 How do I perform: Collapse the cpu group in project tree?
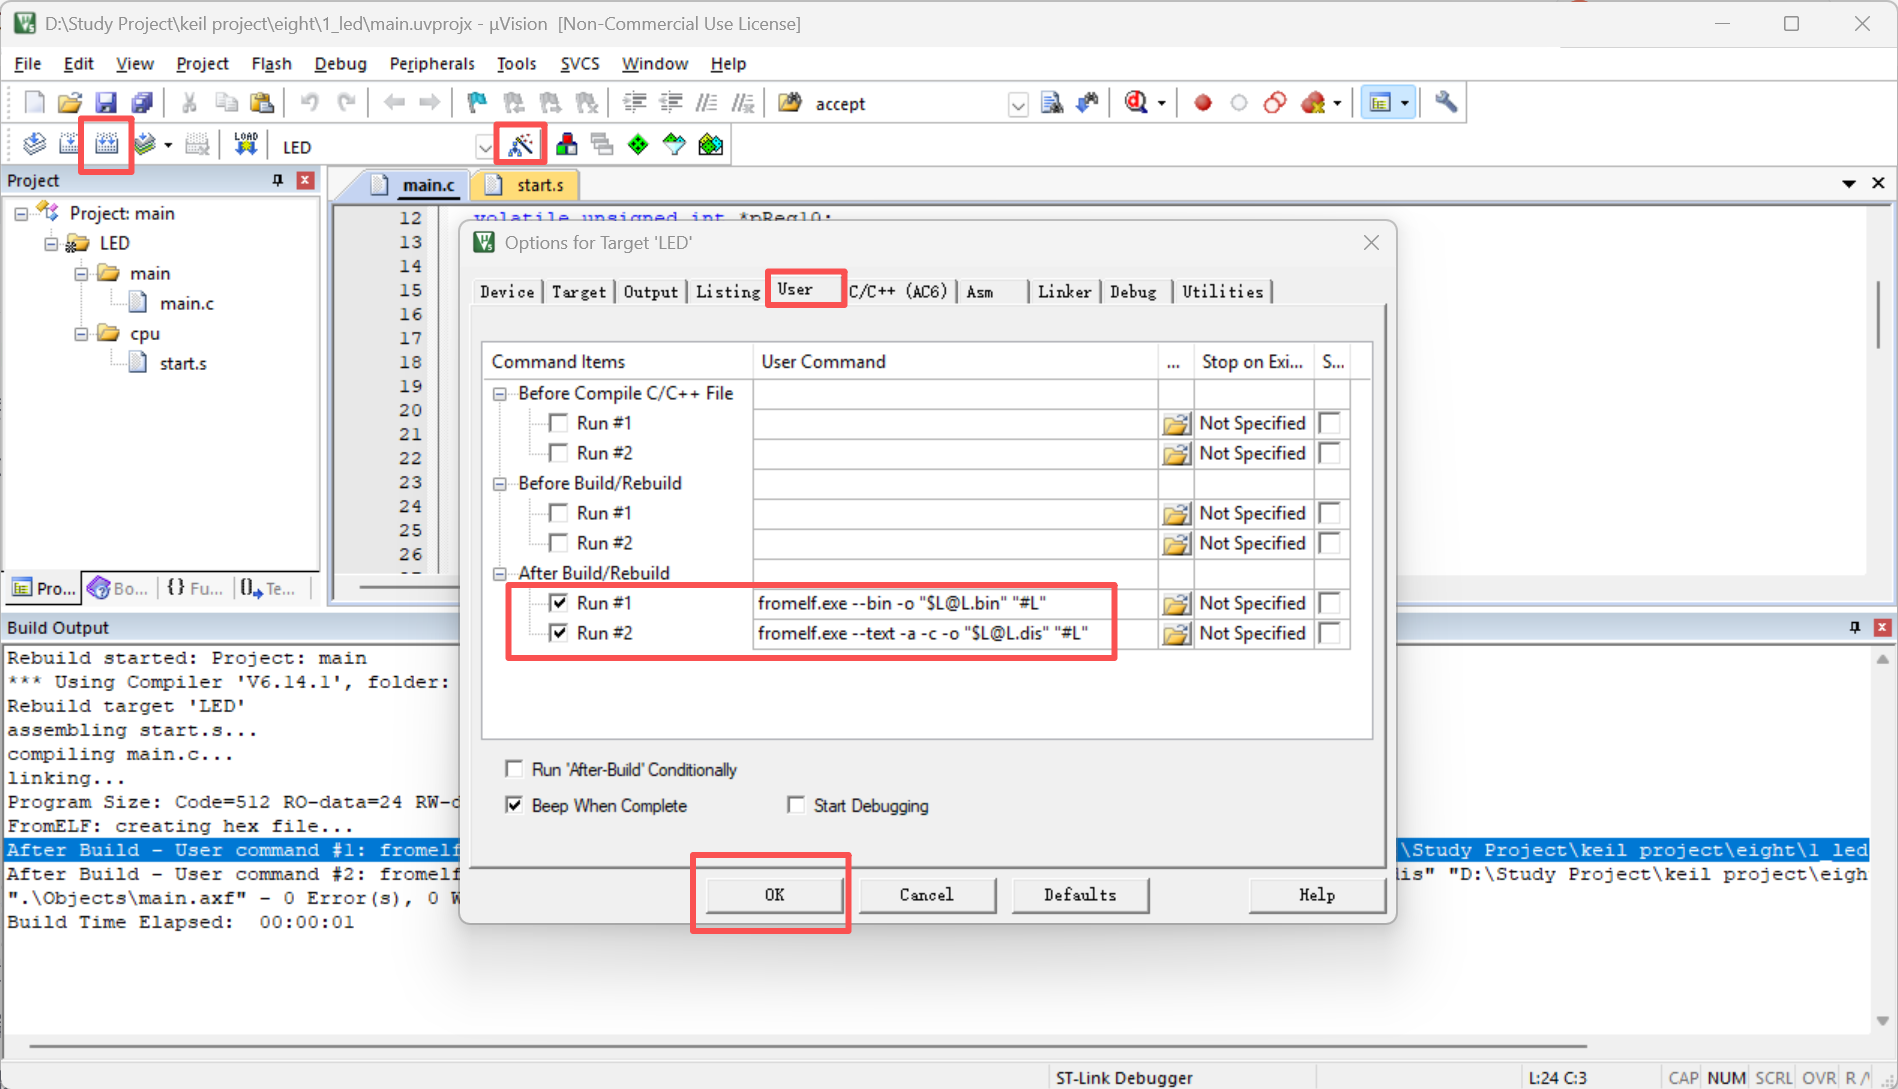pos(81,334)
